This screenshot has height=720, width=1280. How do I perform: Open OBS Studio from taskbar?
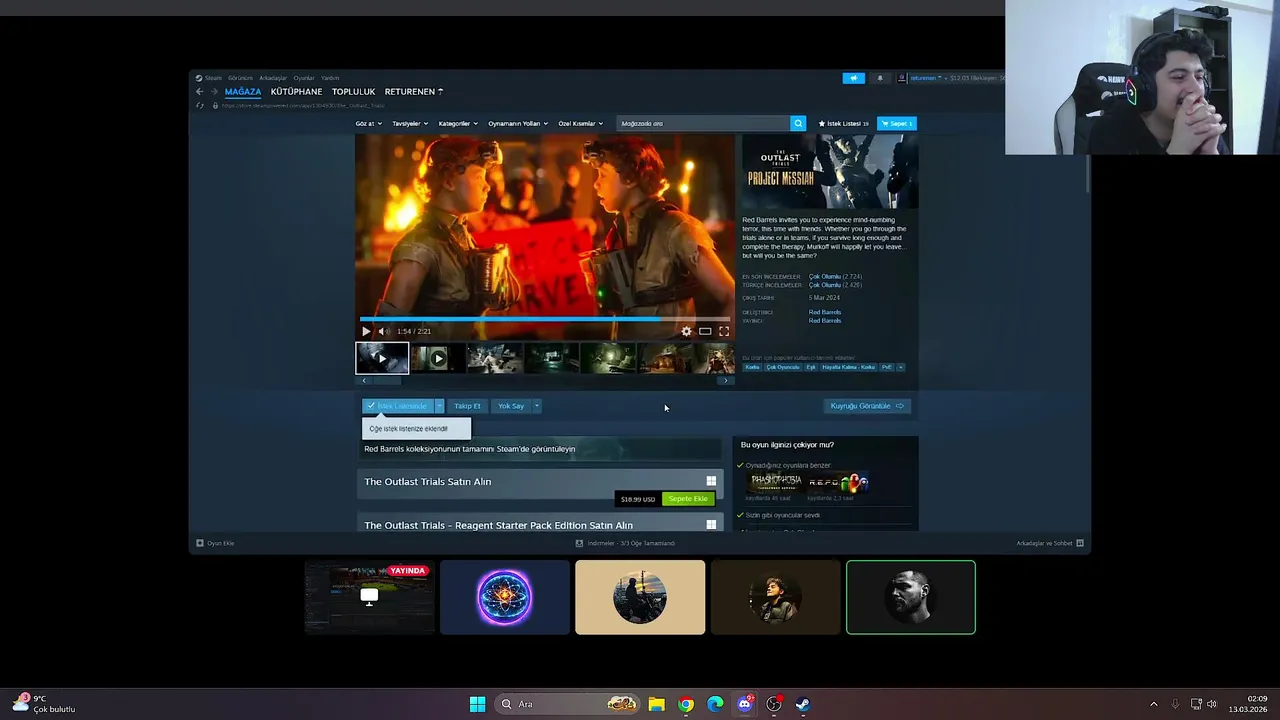point(774,704)
